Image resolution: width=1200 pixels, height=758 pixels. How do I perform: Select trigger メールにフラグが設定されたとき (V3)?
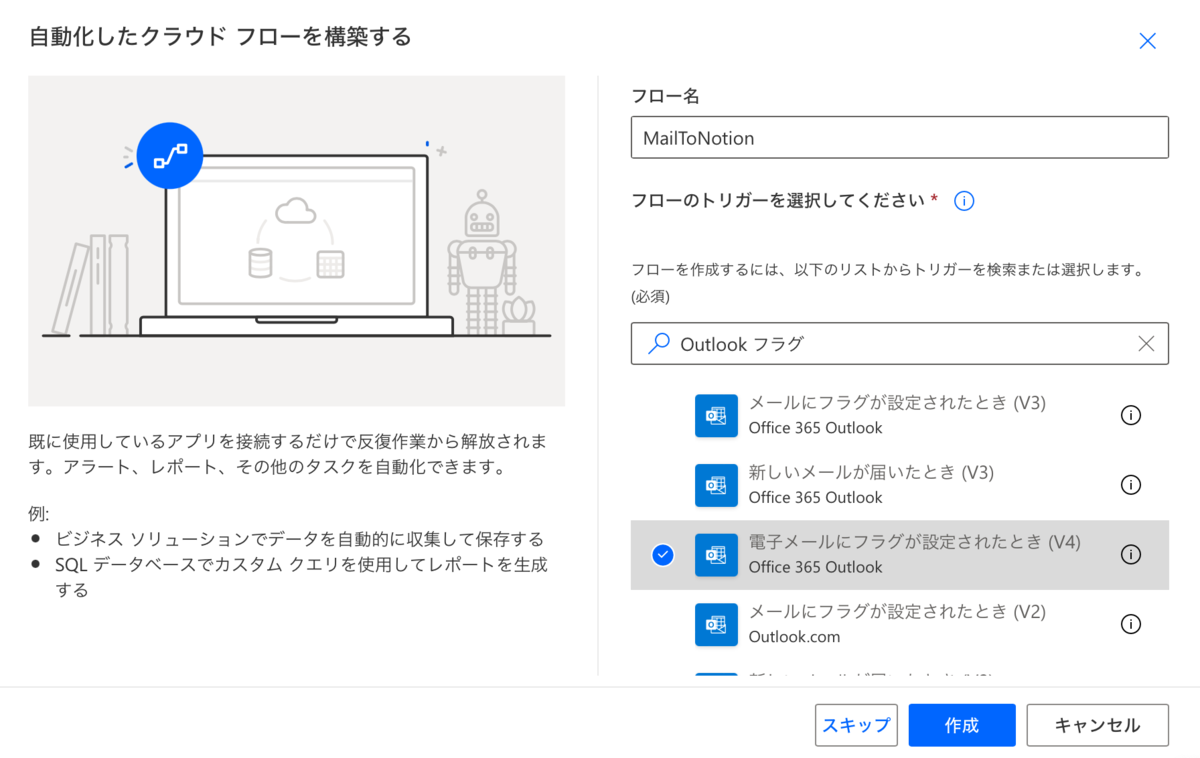coord(899,415)
